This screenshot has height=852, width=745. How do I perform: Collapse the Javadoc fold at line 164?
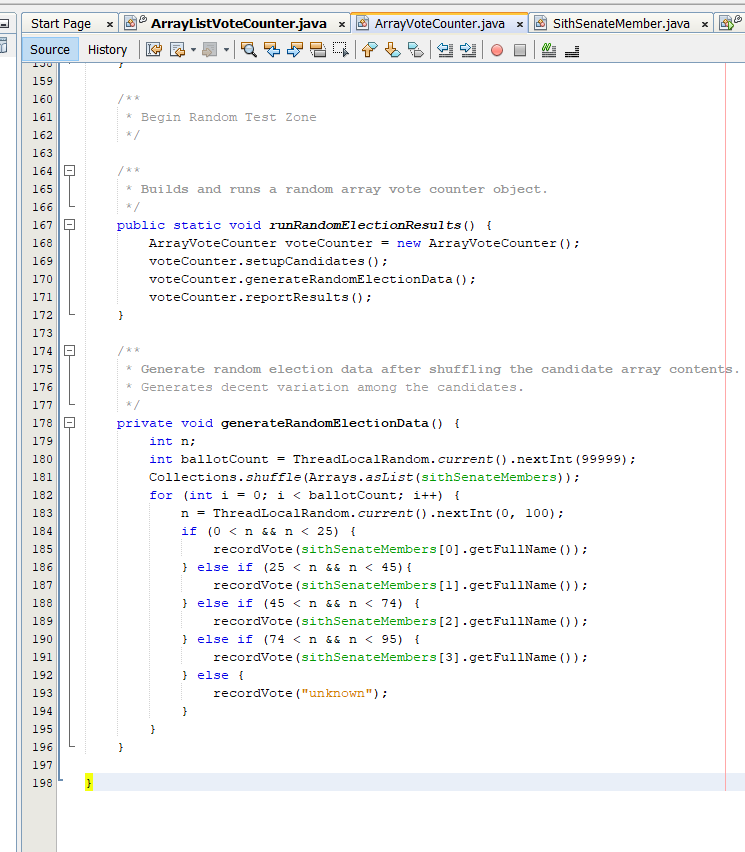[x=70, y=171]
